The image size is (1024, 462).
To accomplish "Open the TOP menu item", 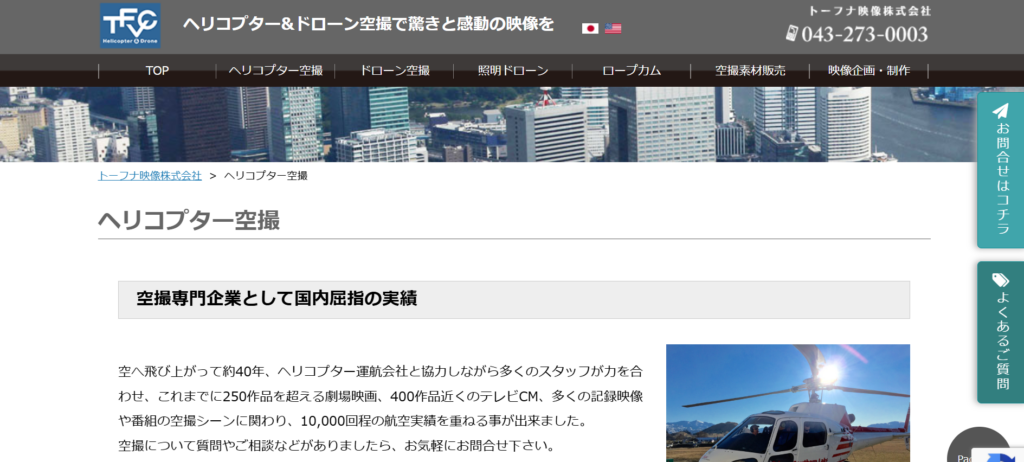I will coord(157,71).
